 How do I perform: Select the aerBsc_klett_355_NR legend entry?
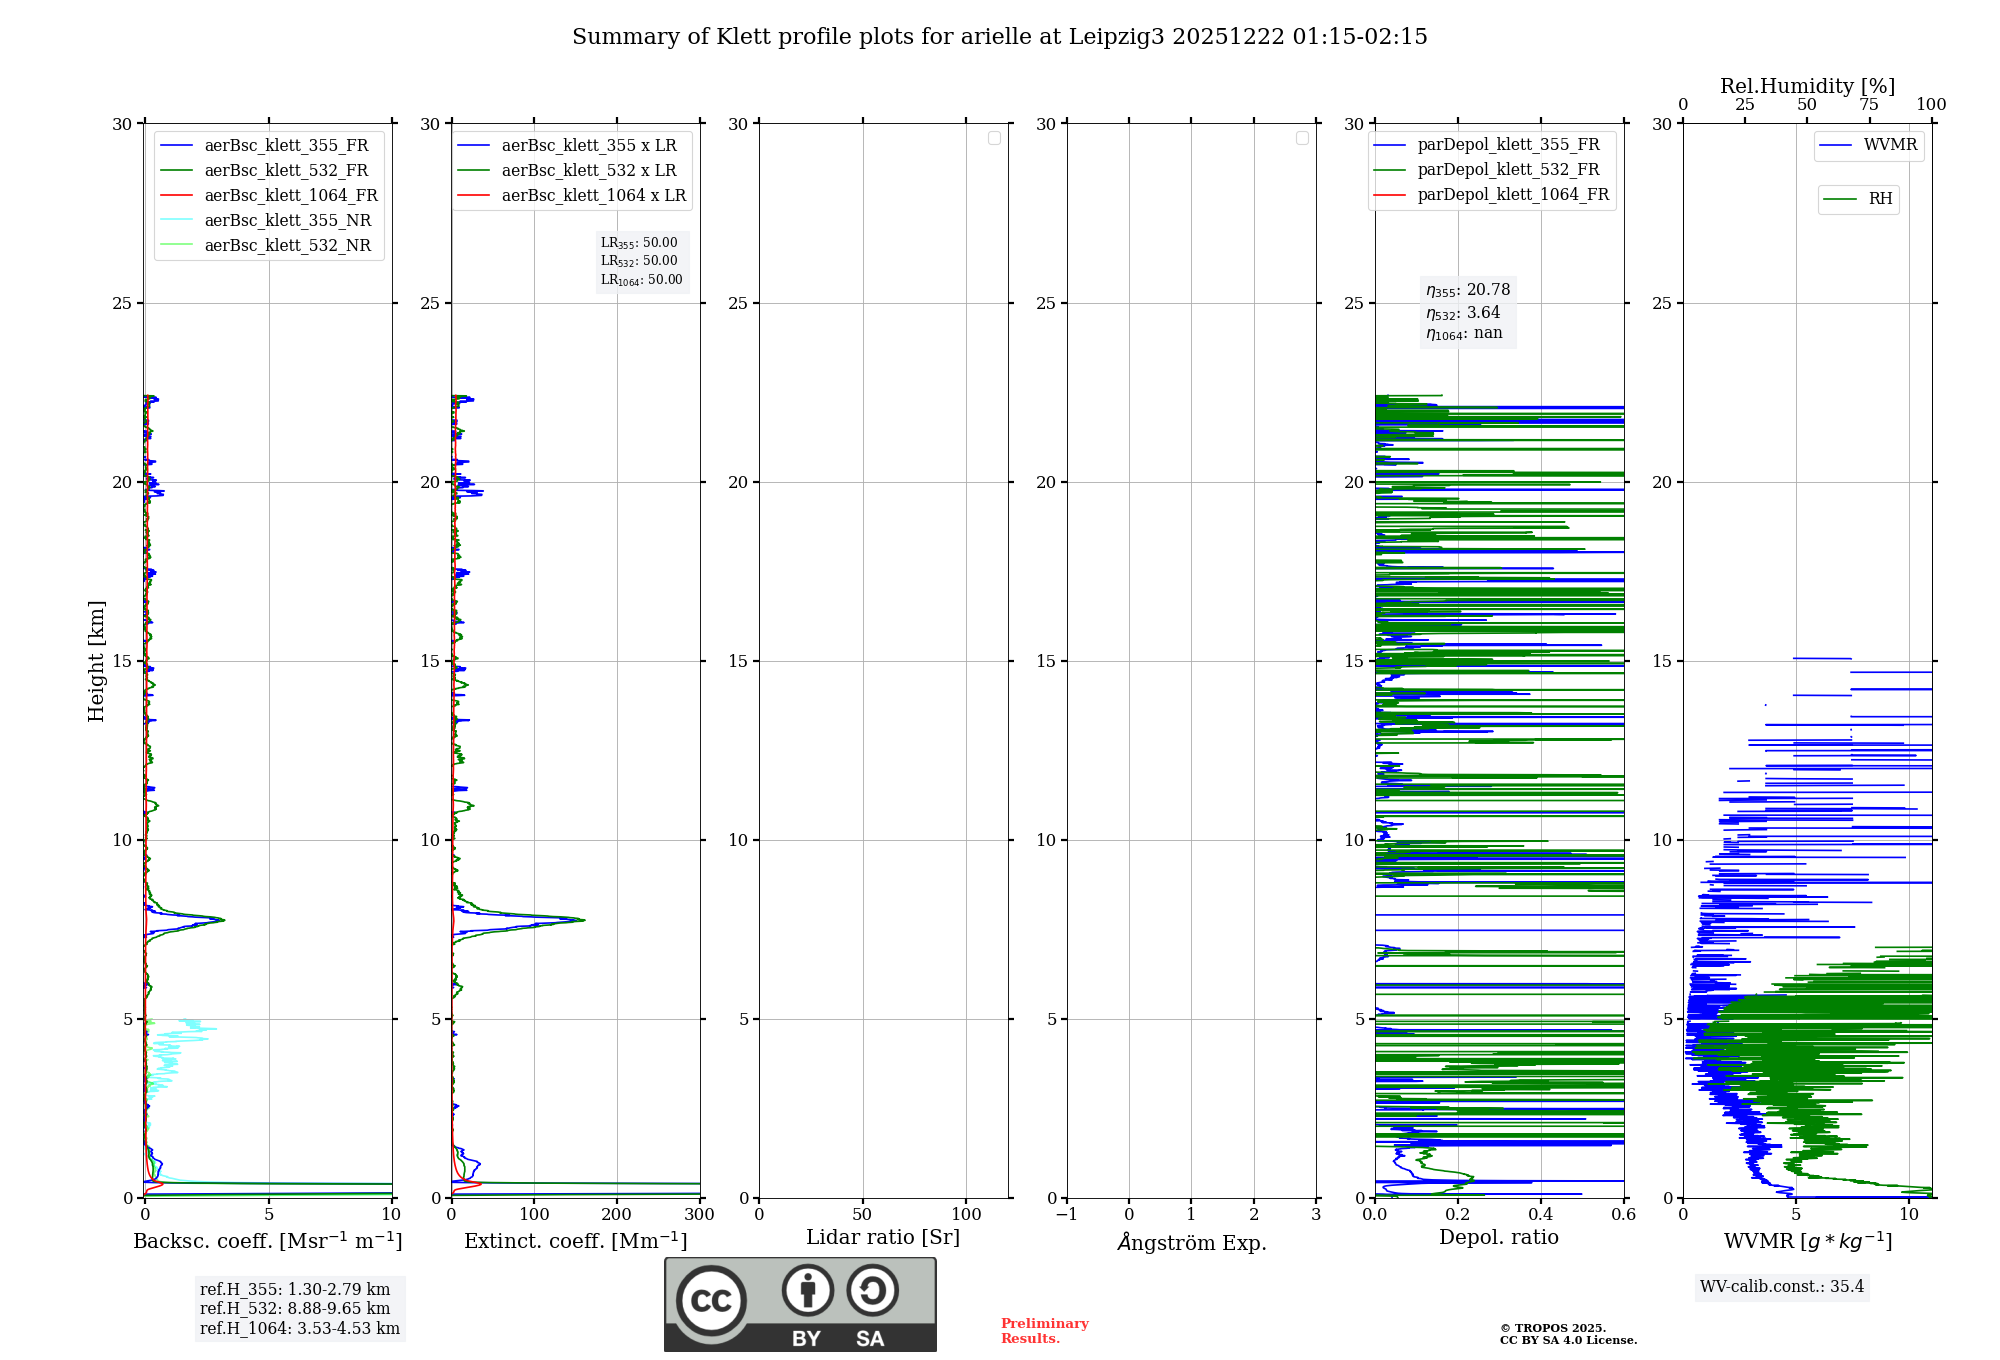tap(287, 221)
